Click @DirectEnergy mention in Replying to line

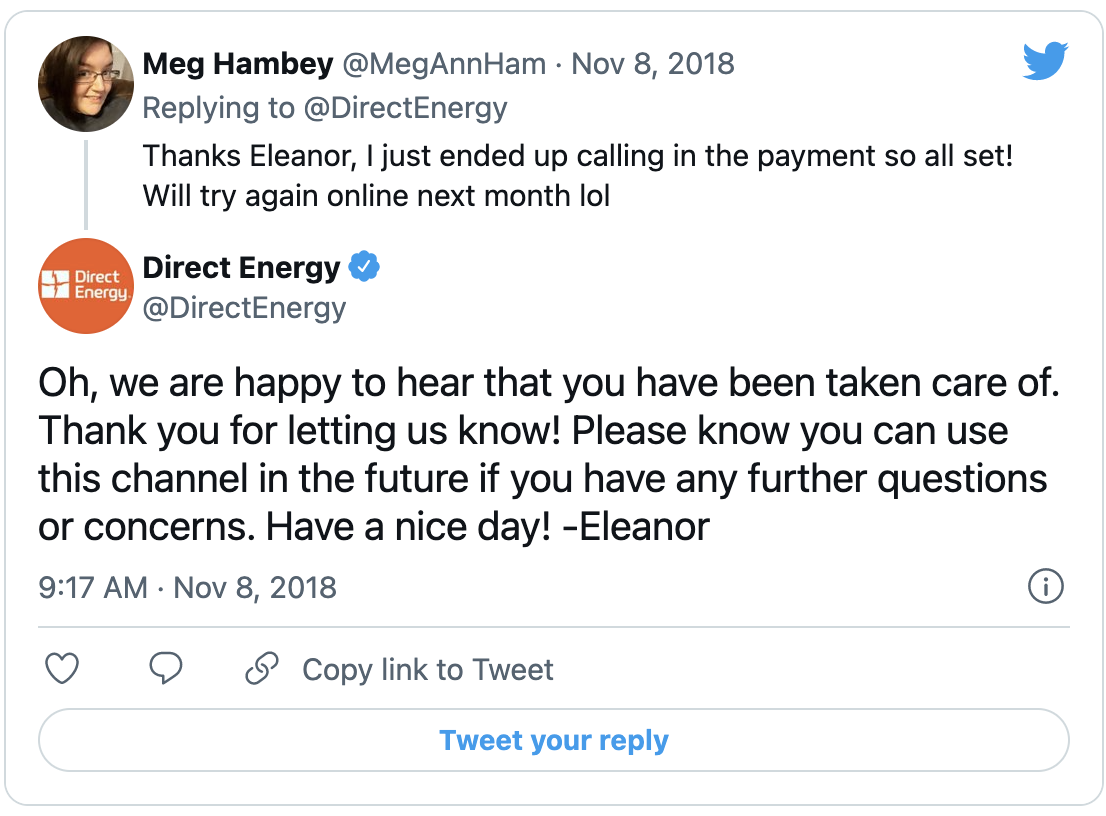tap(405, 108)
